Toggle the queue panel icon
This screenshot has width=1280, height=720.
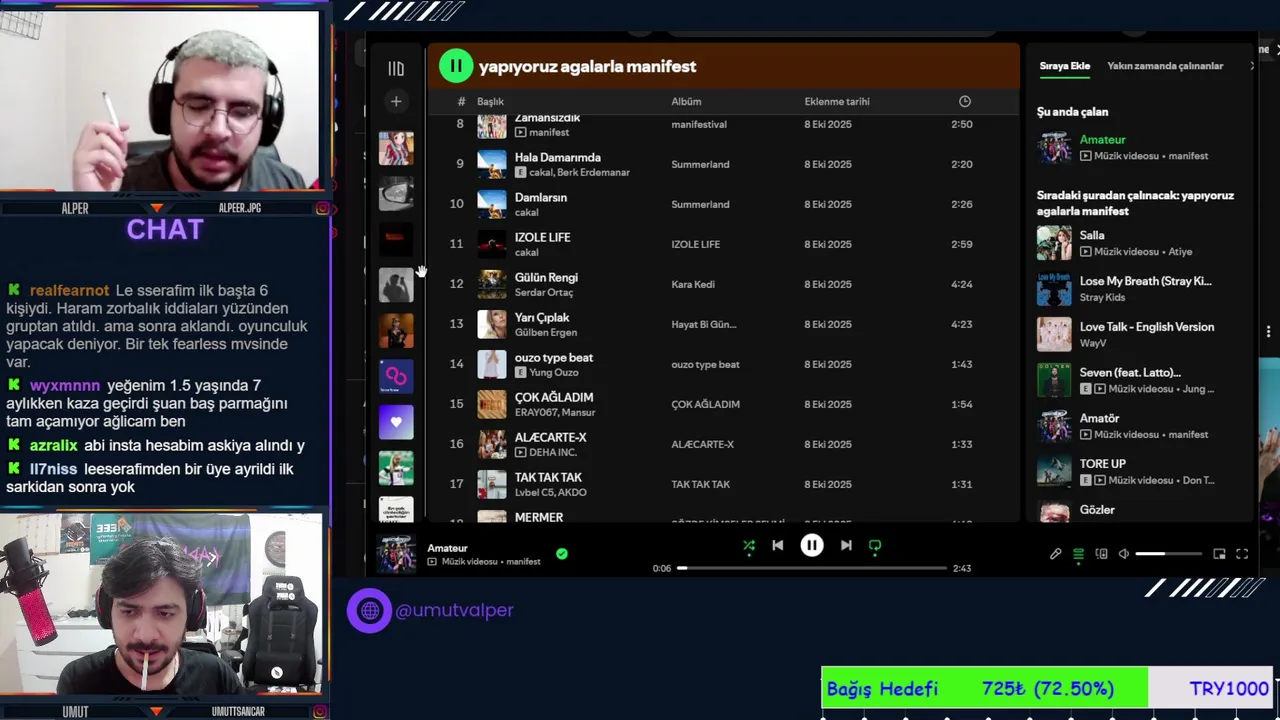1078,554
